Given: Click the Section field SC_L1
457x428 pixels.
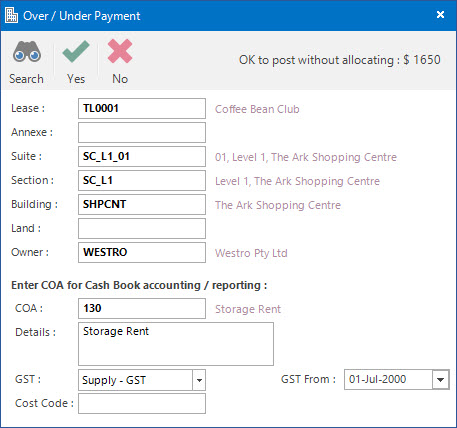Looking at the screenshot, I should pos(142,180).
